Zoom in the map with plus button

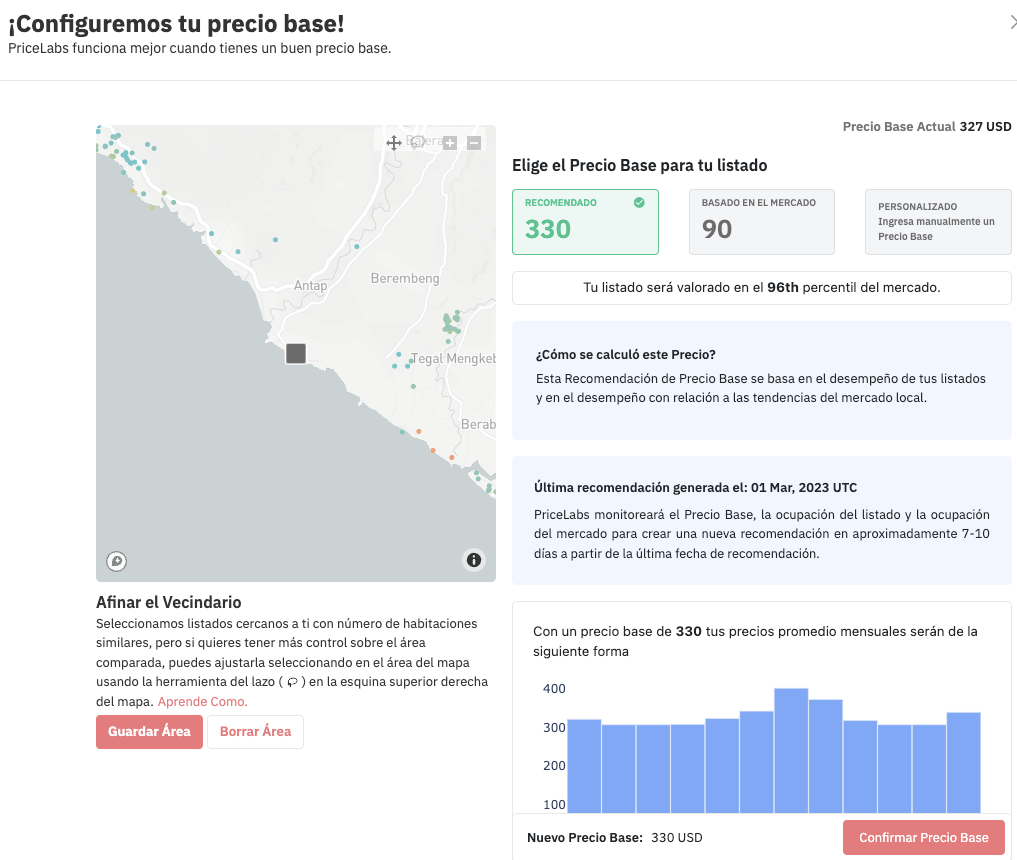point(450,143)
